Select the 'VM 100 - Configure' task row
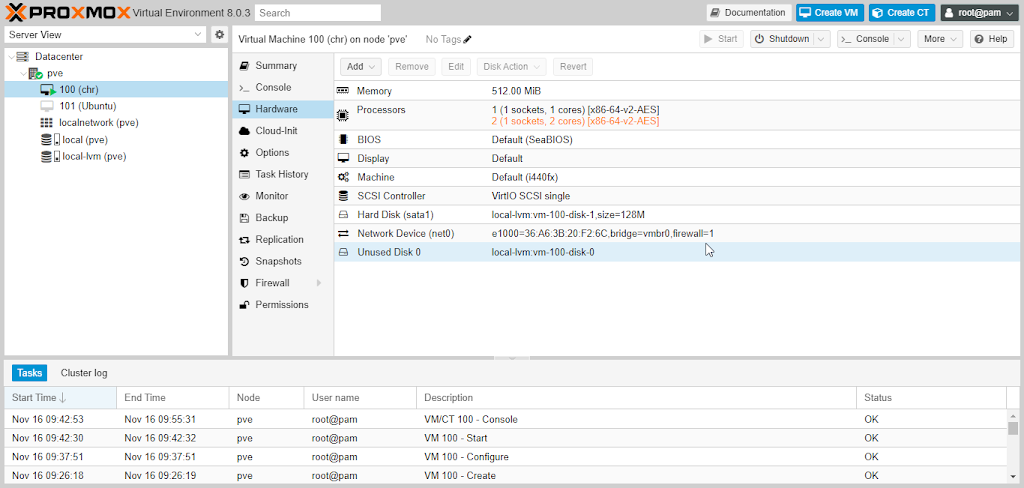This screenshot has height=488, width=1024. point(505,457)
